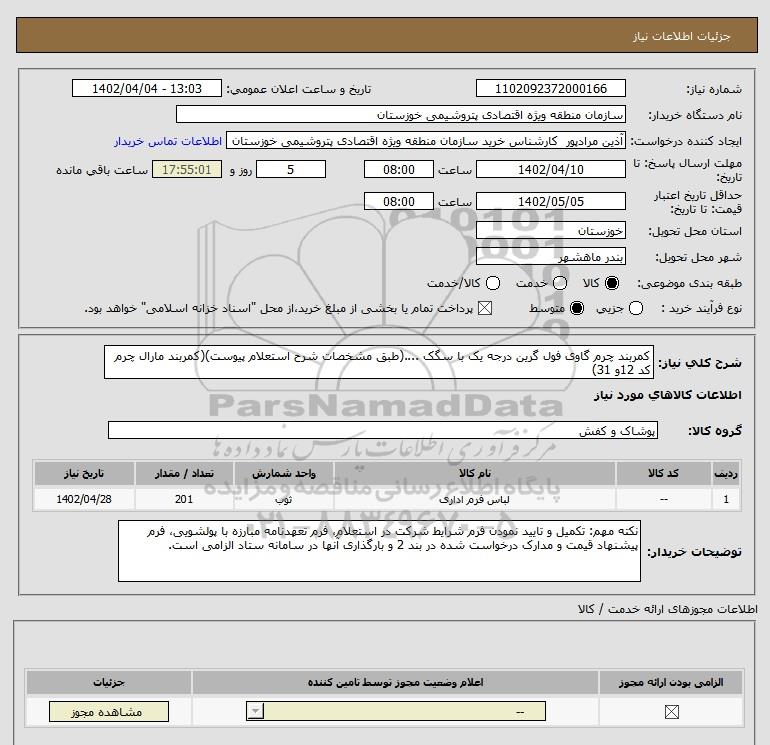Screen dimensions: 770x745
Task: Click item name cell لباس فرم اداری
Action: coord(474,499)
